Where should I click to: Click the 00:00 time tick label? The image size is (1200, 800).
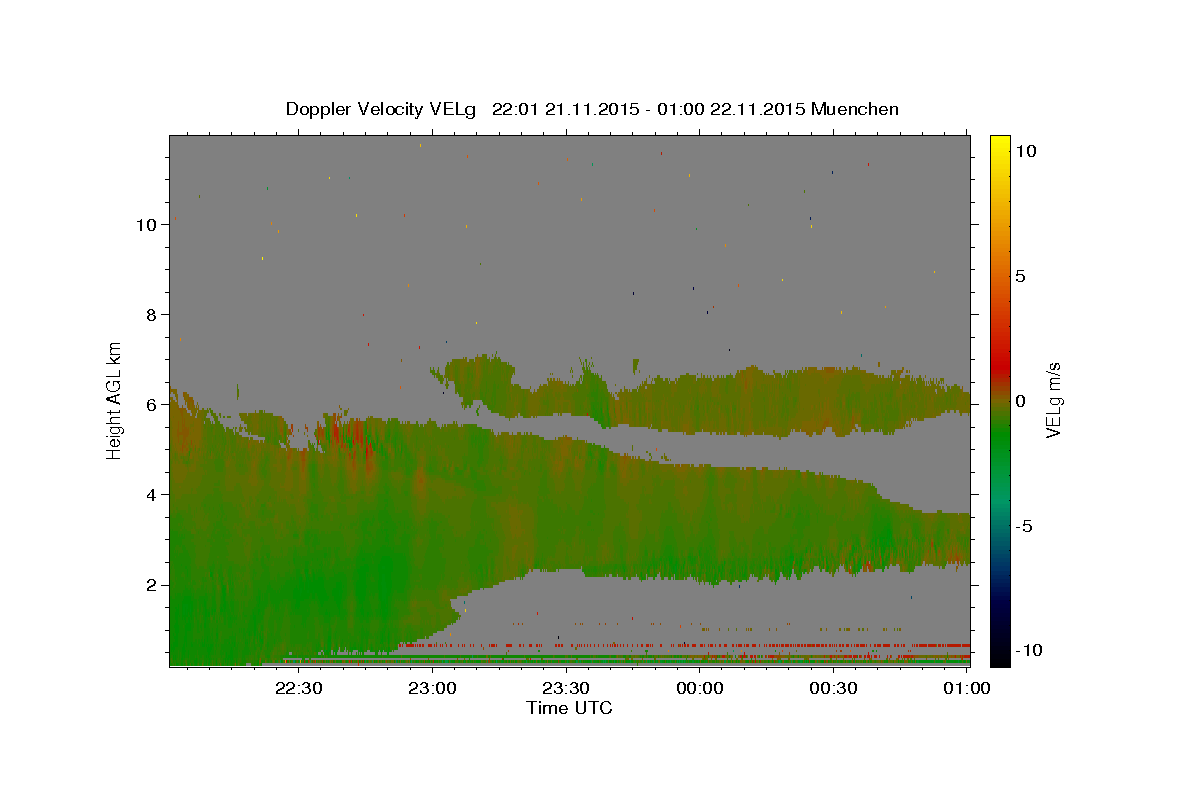pyautogui.click(x=700, y=688)
